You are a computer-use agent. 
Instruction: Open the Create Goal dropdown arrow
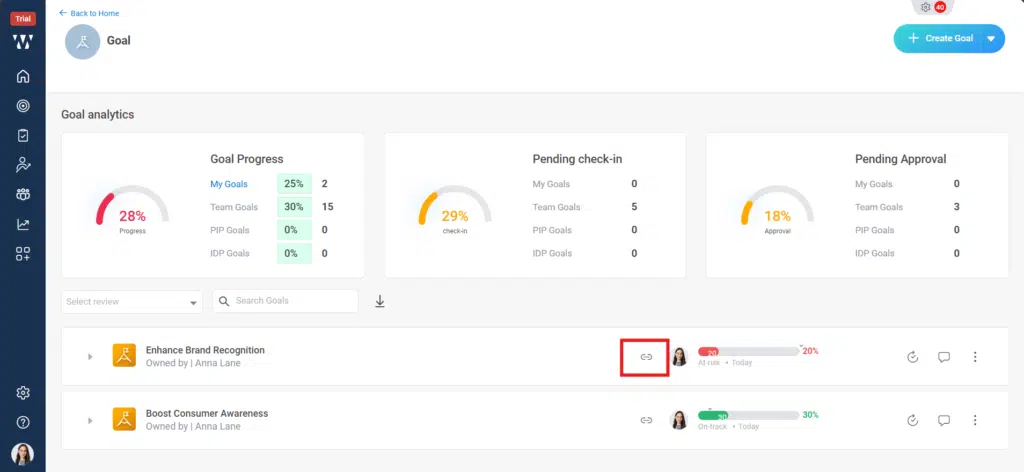coord(990,39)
